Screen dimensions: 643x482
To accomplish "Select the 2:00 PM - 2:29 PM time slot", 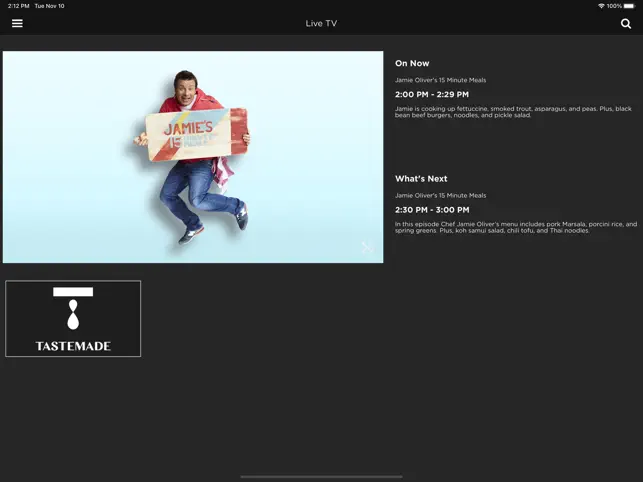I will [432, 94].
